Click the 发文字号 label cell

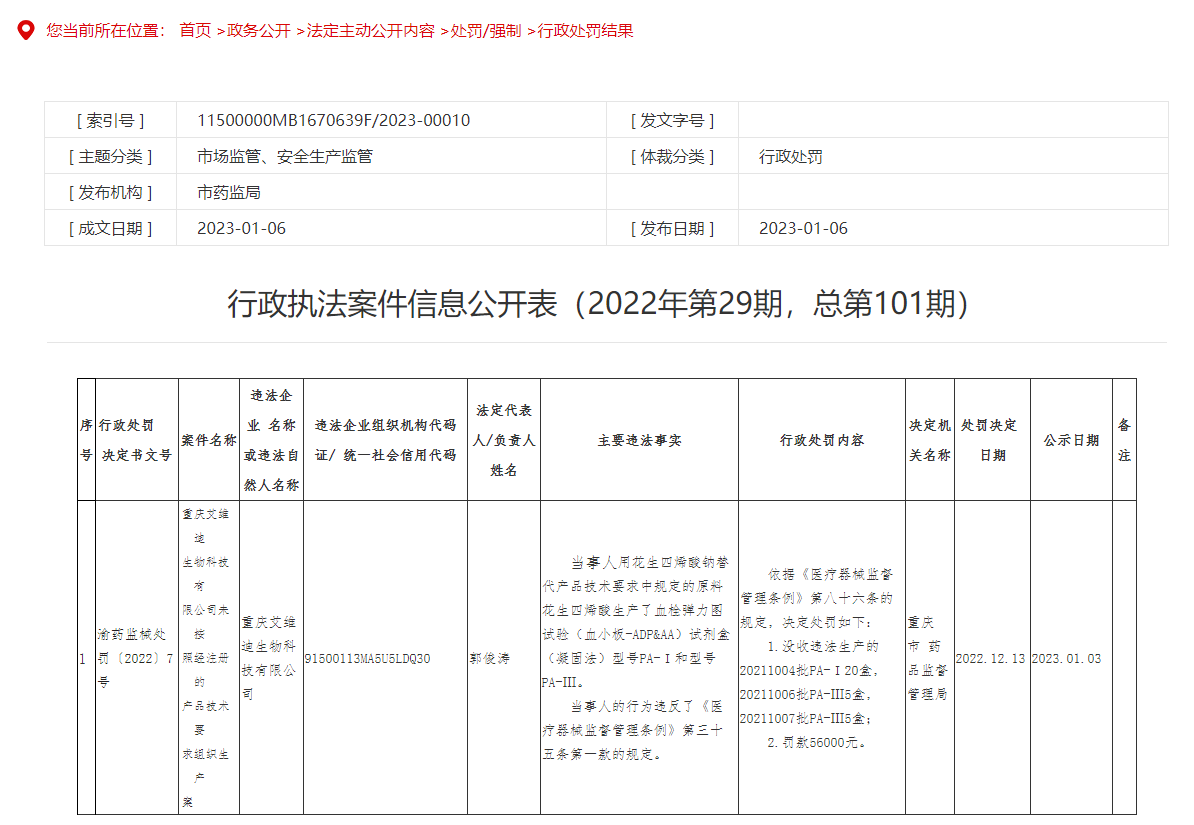coord(672,120)
